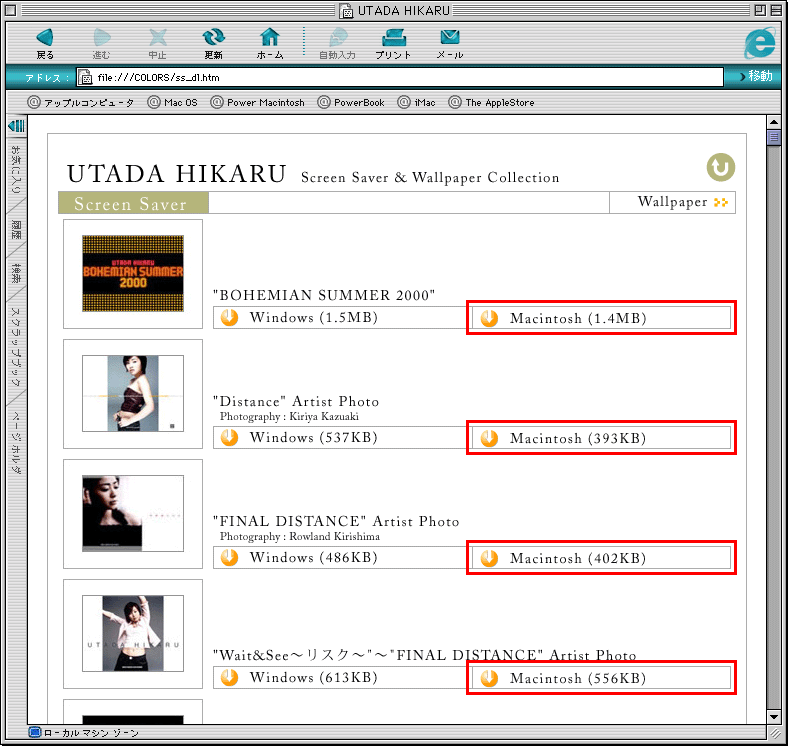The width and height of the screenshot is (788, 746).
Task: Click the Wait&See Artist Photo thumbnail
Action: [x=133, y=633]
